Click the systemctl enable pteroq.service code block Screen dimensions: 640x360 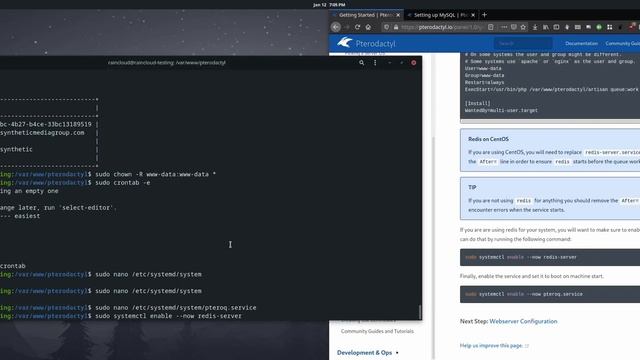[x=550, y=294]
